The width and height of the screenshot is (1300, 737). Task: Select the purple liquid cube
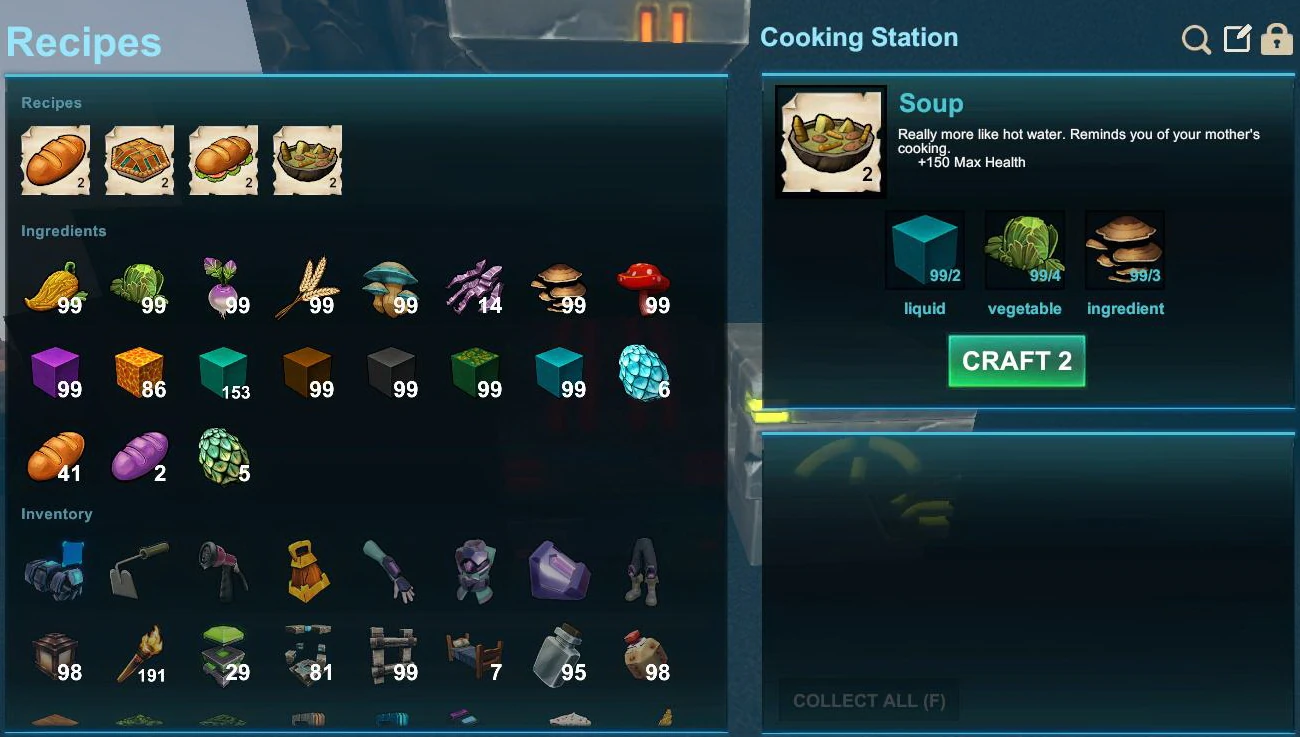click(56, 371)
